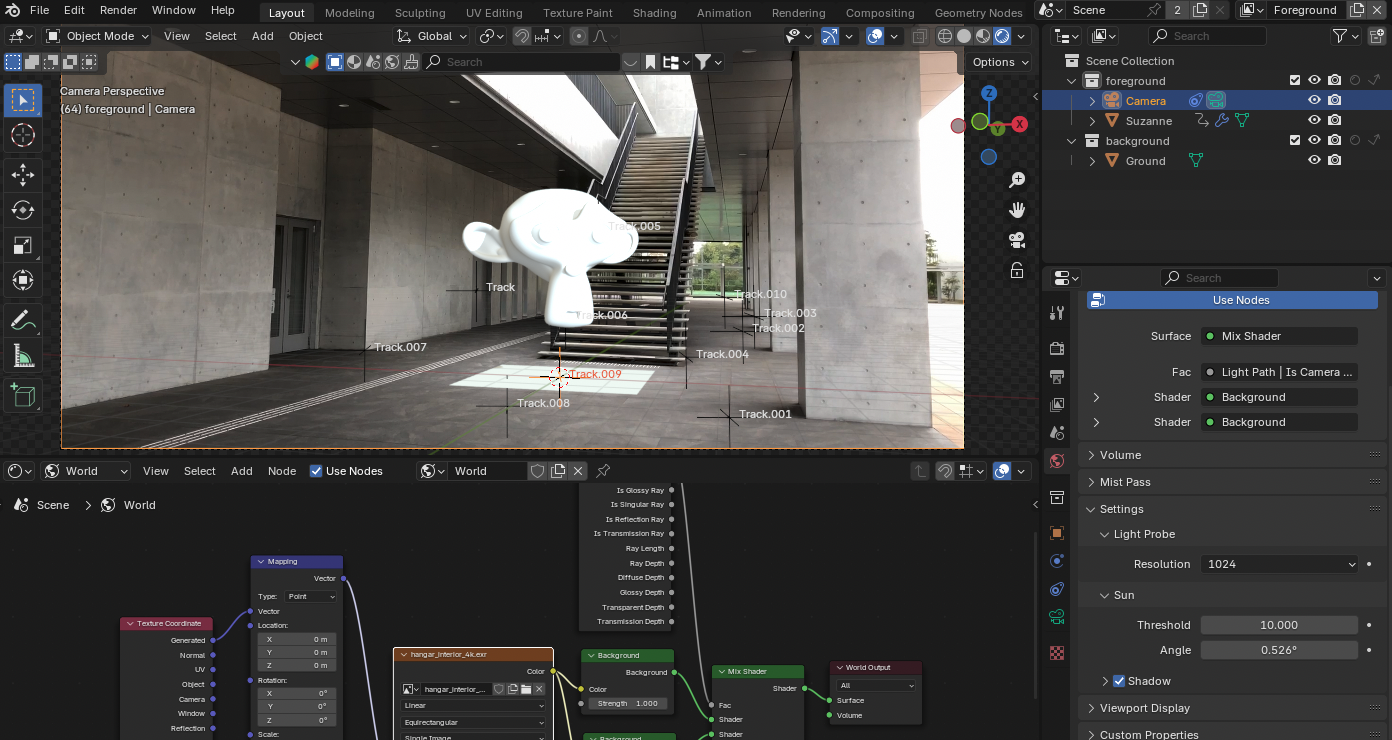
Task: Activate the Move tool
Action: coord(23,175)
